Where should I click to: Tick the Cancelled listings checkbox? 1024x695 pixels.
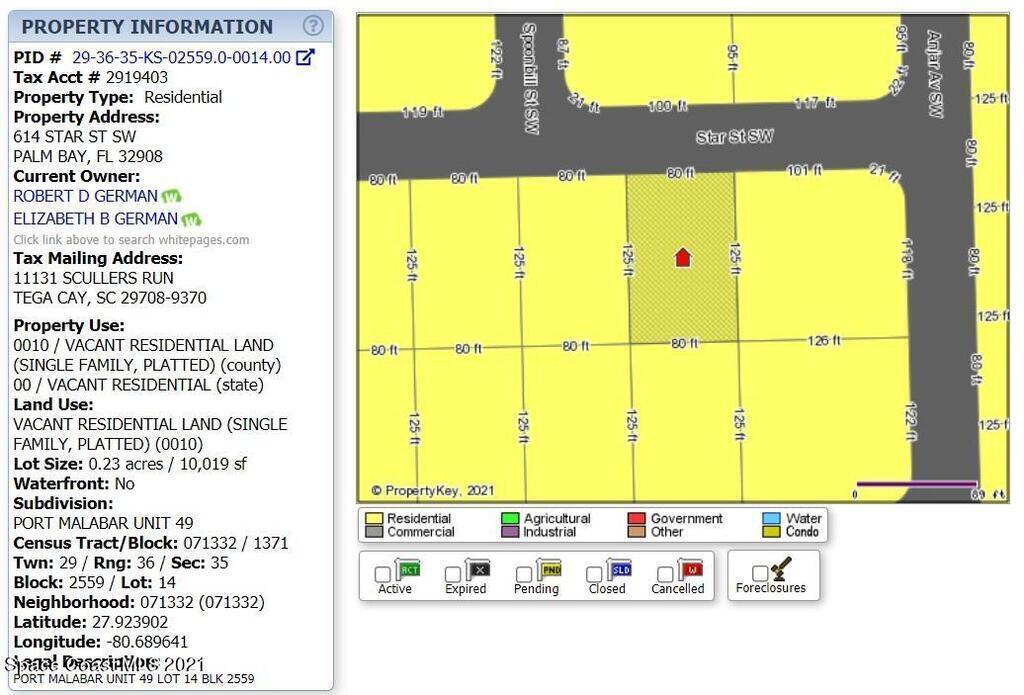click(665, 574)
